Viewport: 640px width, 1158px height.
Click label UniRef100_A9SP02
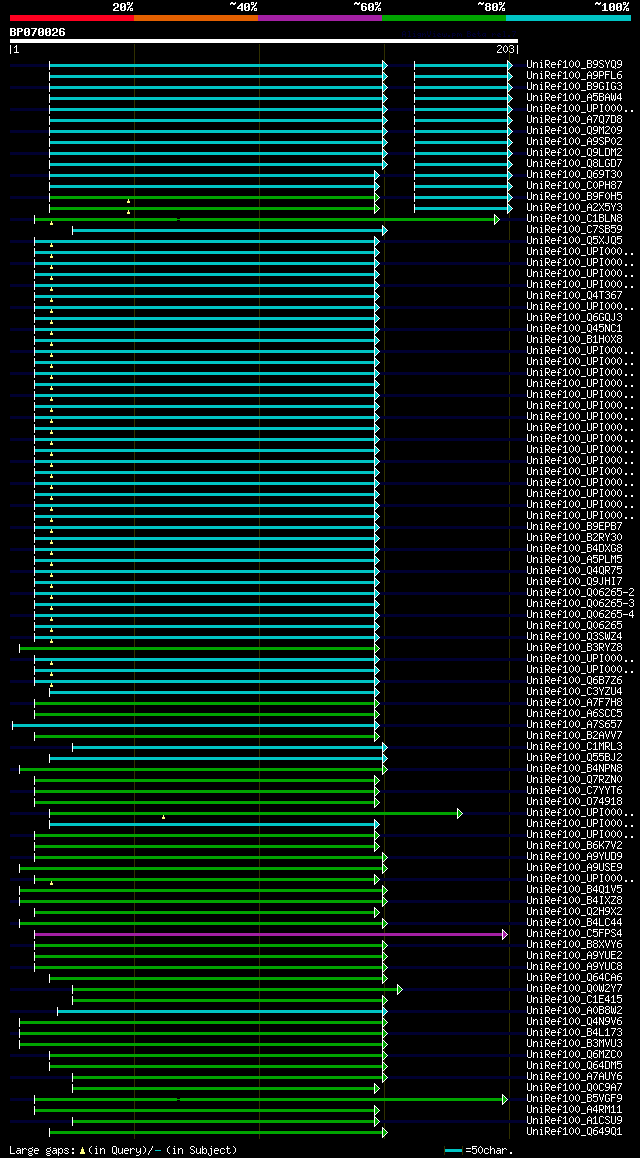574,141
